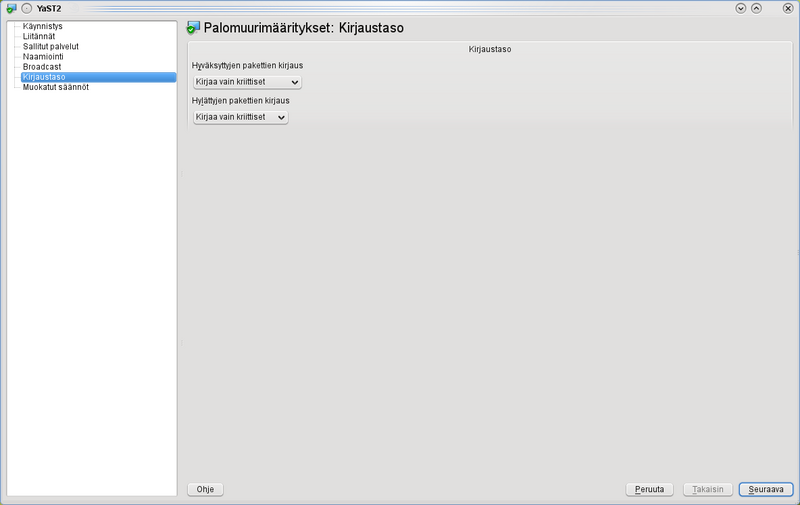Select the highlighted Kirjaustaso item
This screenshot has height=505, width=800.
pyautogui.click(x=44, y=77)
